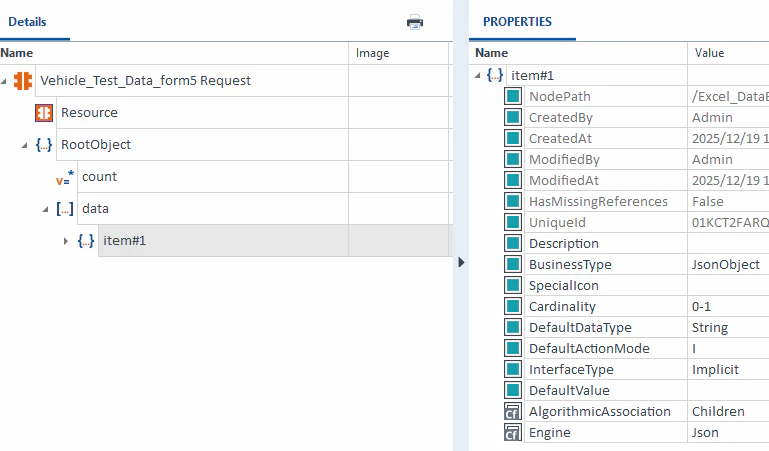Viewport: 769px width, 451px height.
Task: Click the UniqueId property name
Action: [x=557, y=223]
